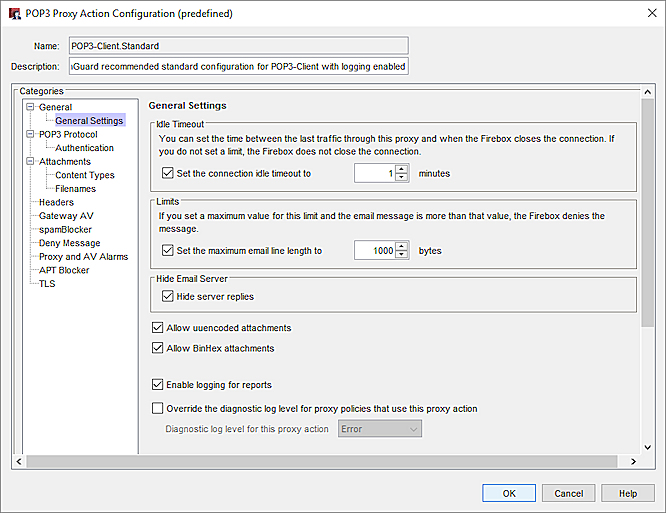The width and height of the screenshot is (666, 513).
Task: Collapse the POP3 Protocol tree node
Action: point(30,134)
